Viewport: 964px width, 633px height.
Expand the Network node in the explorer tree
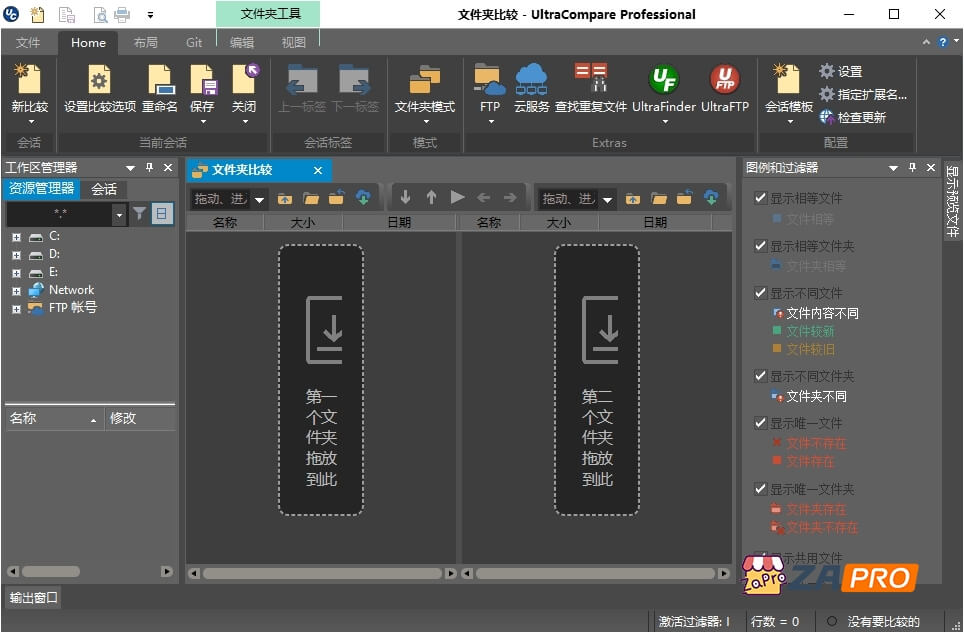coord(17,290)
